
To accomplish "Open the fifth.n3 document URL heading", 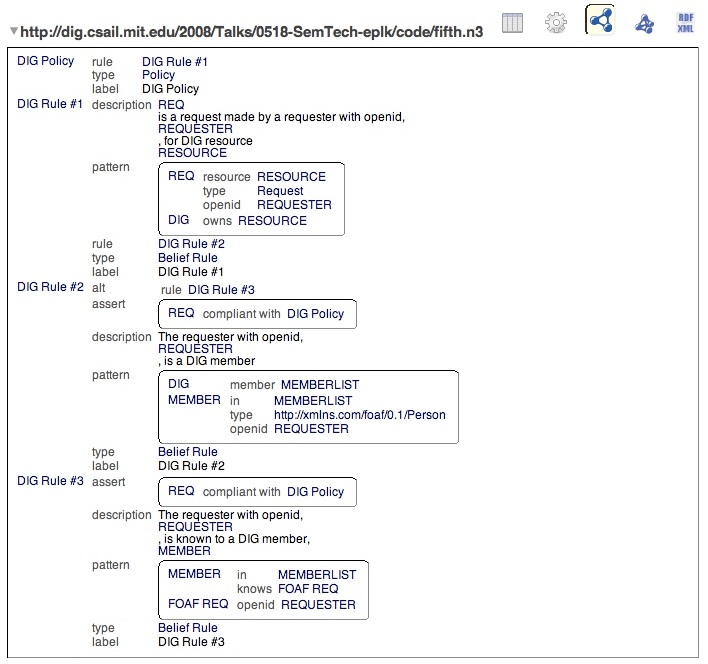I will click(252, 32).
